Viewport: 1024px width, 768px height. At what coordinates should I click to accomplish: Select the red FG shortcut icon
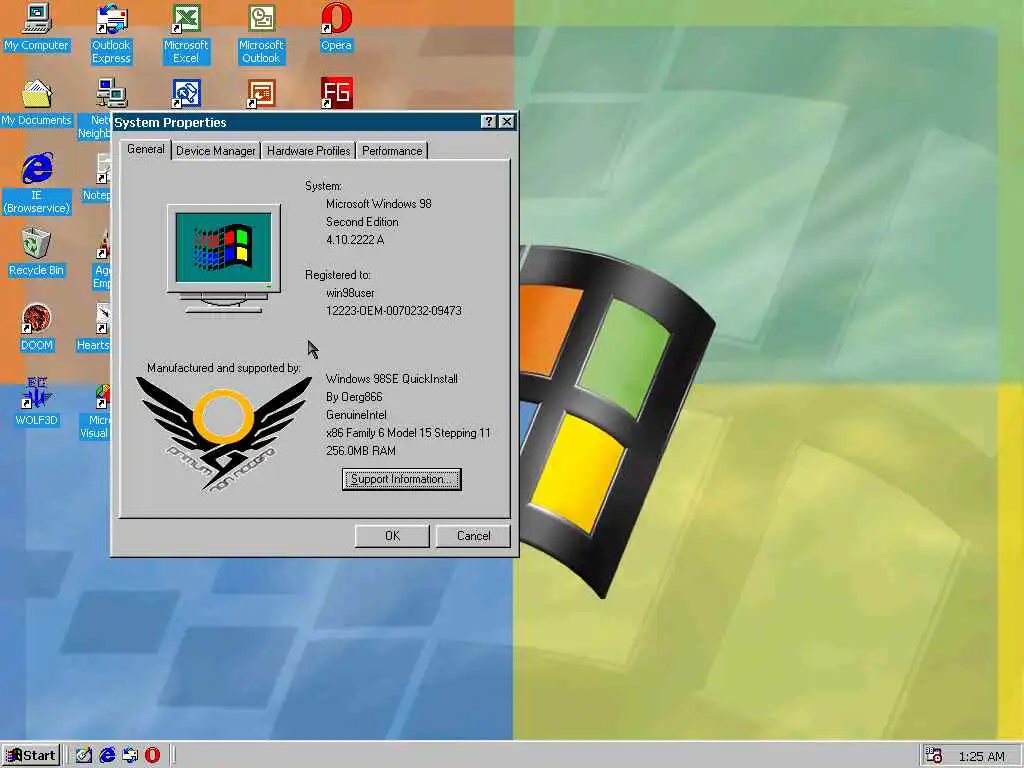[x=336, y=93]
